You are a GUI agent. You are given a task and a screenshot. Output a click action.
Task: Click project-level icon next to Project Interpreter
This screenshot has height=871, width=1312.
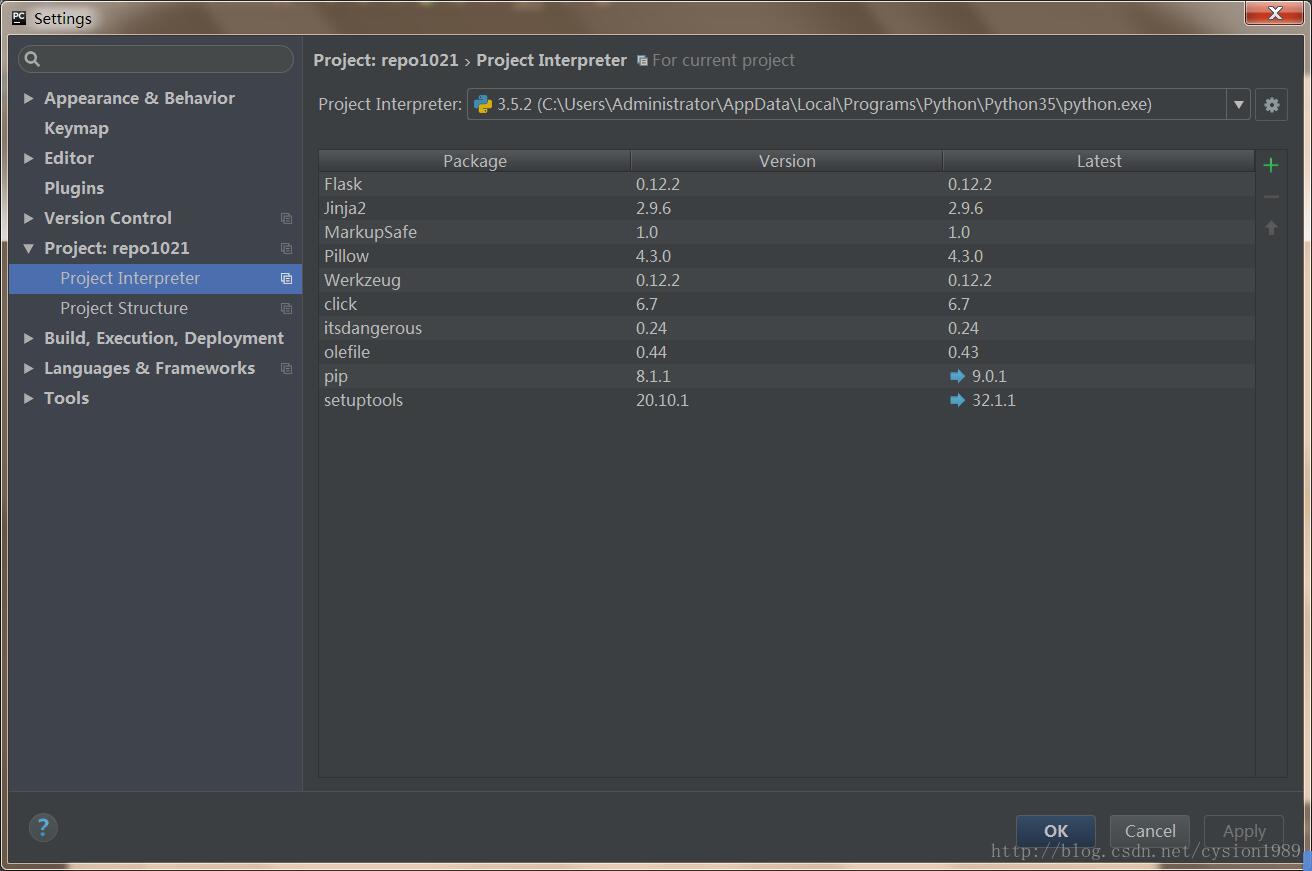pyautogui.click(x=286, y=278)
